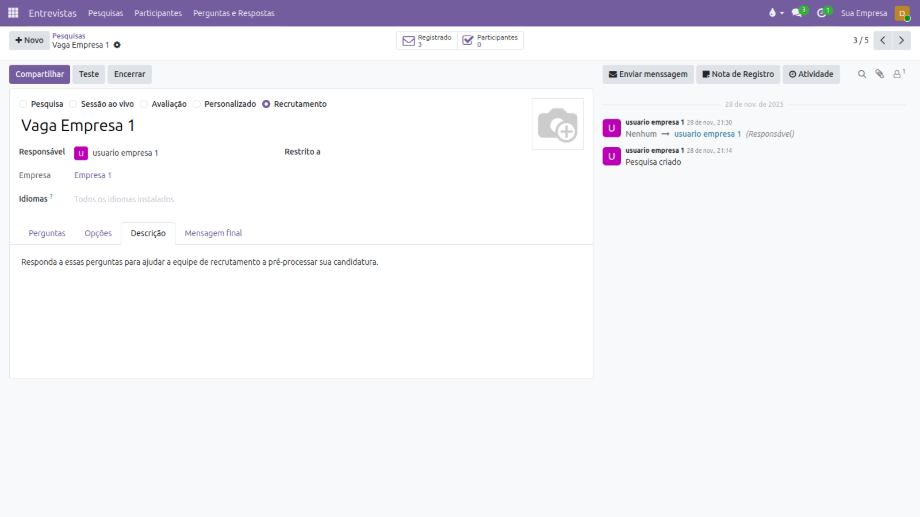The width and height of the screenshot is (920, 517).
Task: Select the Pesquisa radio option
Action: (24, 104)
